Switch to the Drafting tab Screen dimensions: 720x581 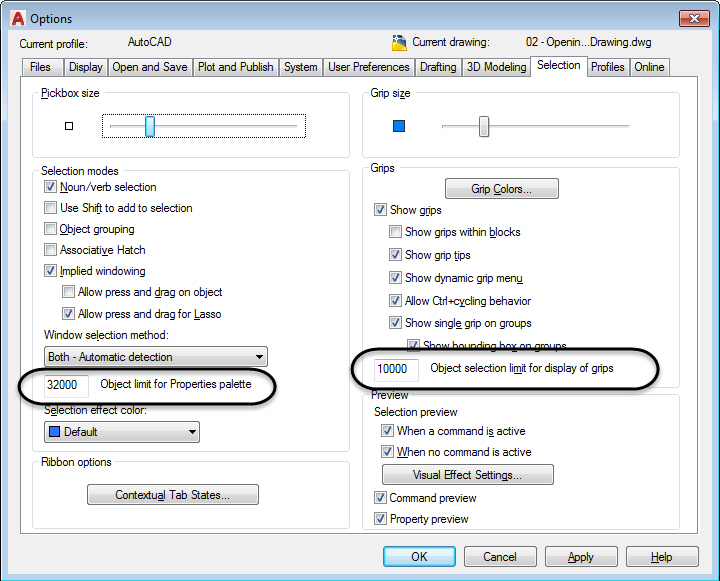coord(439,67)
